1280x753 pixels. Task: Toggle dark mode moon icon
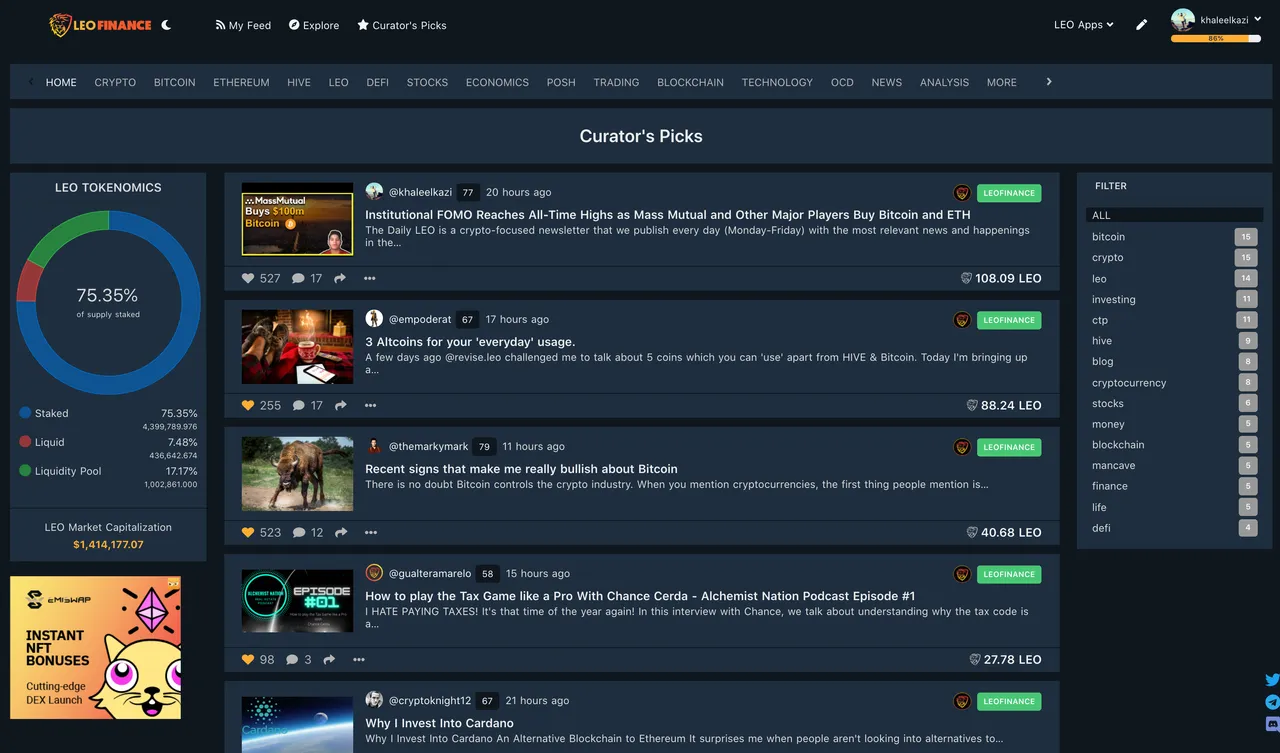pyautogui.click(x=166, y=25)
